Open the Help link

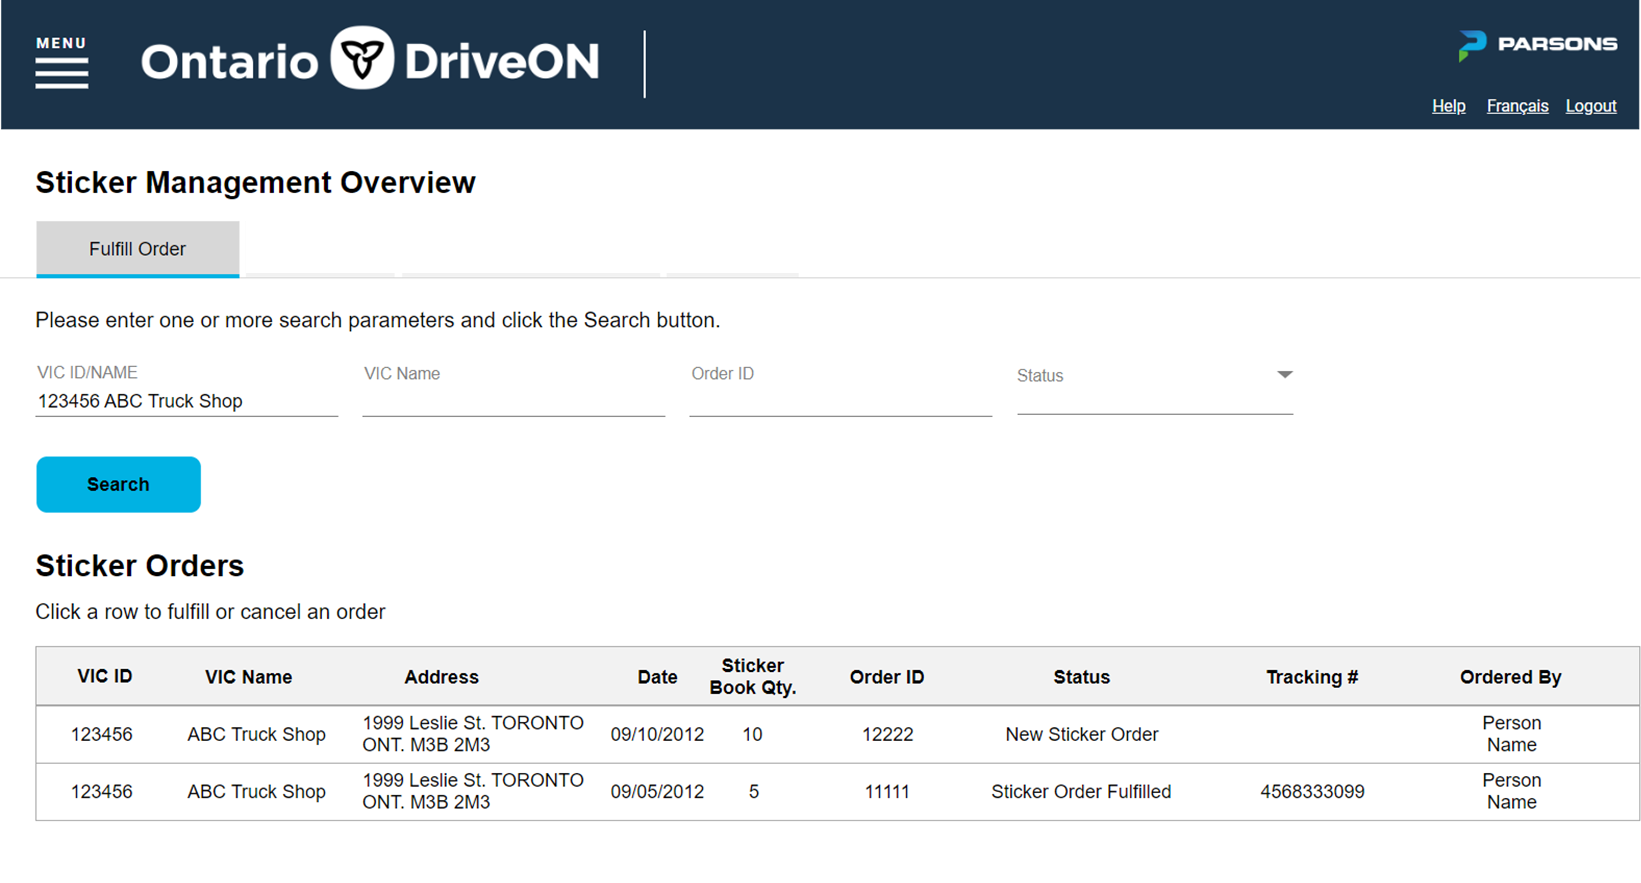point(1448,106)
